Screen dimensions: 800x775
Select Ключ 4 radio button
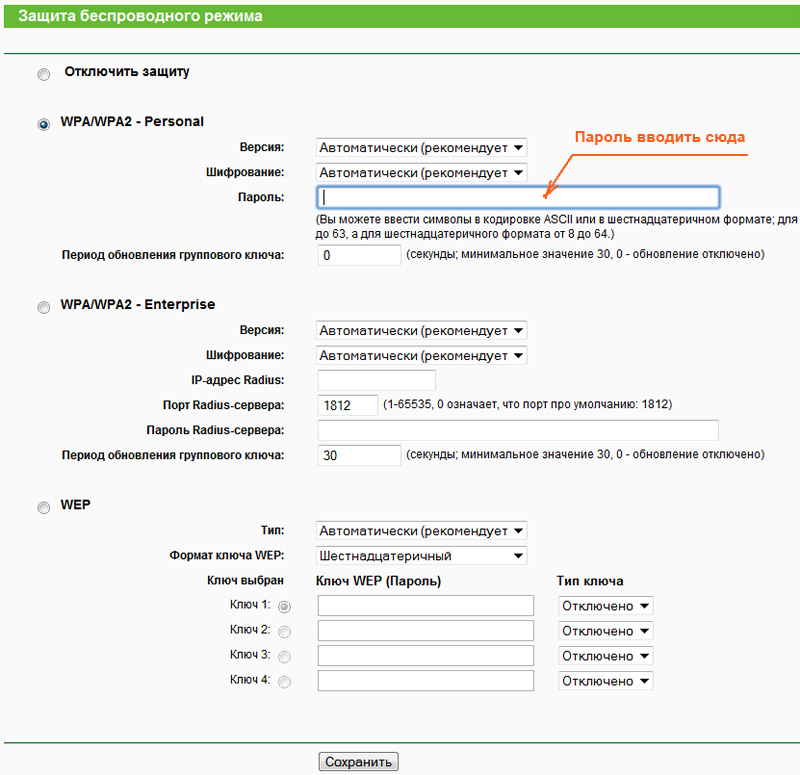coord(284,682)
